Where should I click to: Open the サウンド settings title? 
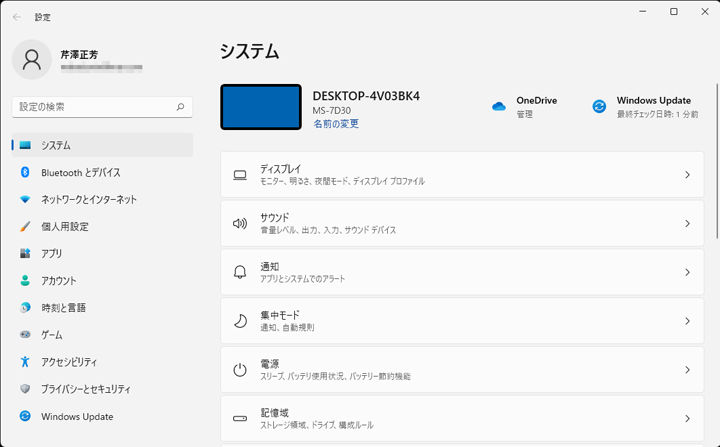275,218
